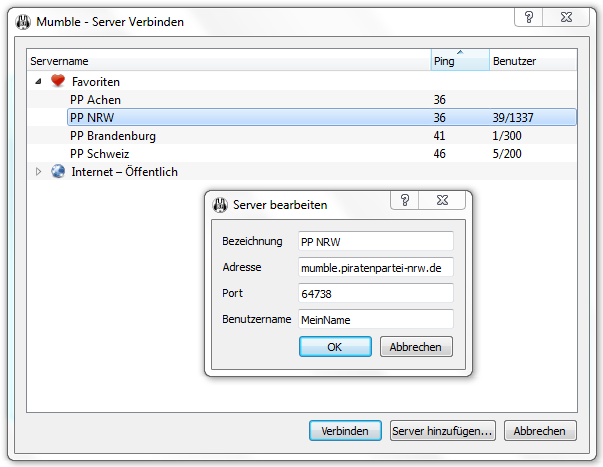603x467 pixels.
Task: Click the help button in main window title bar
Action: point(530,17)
